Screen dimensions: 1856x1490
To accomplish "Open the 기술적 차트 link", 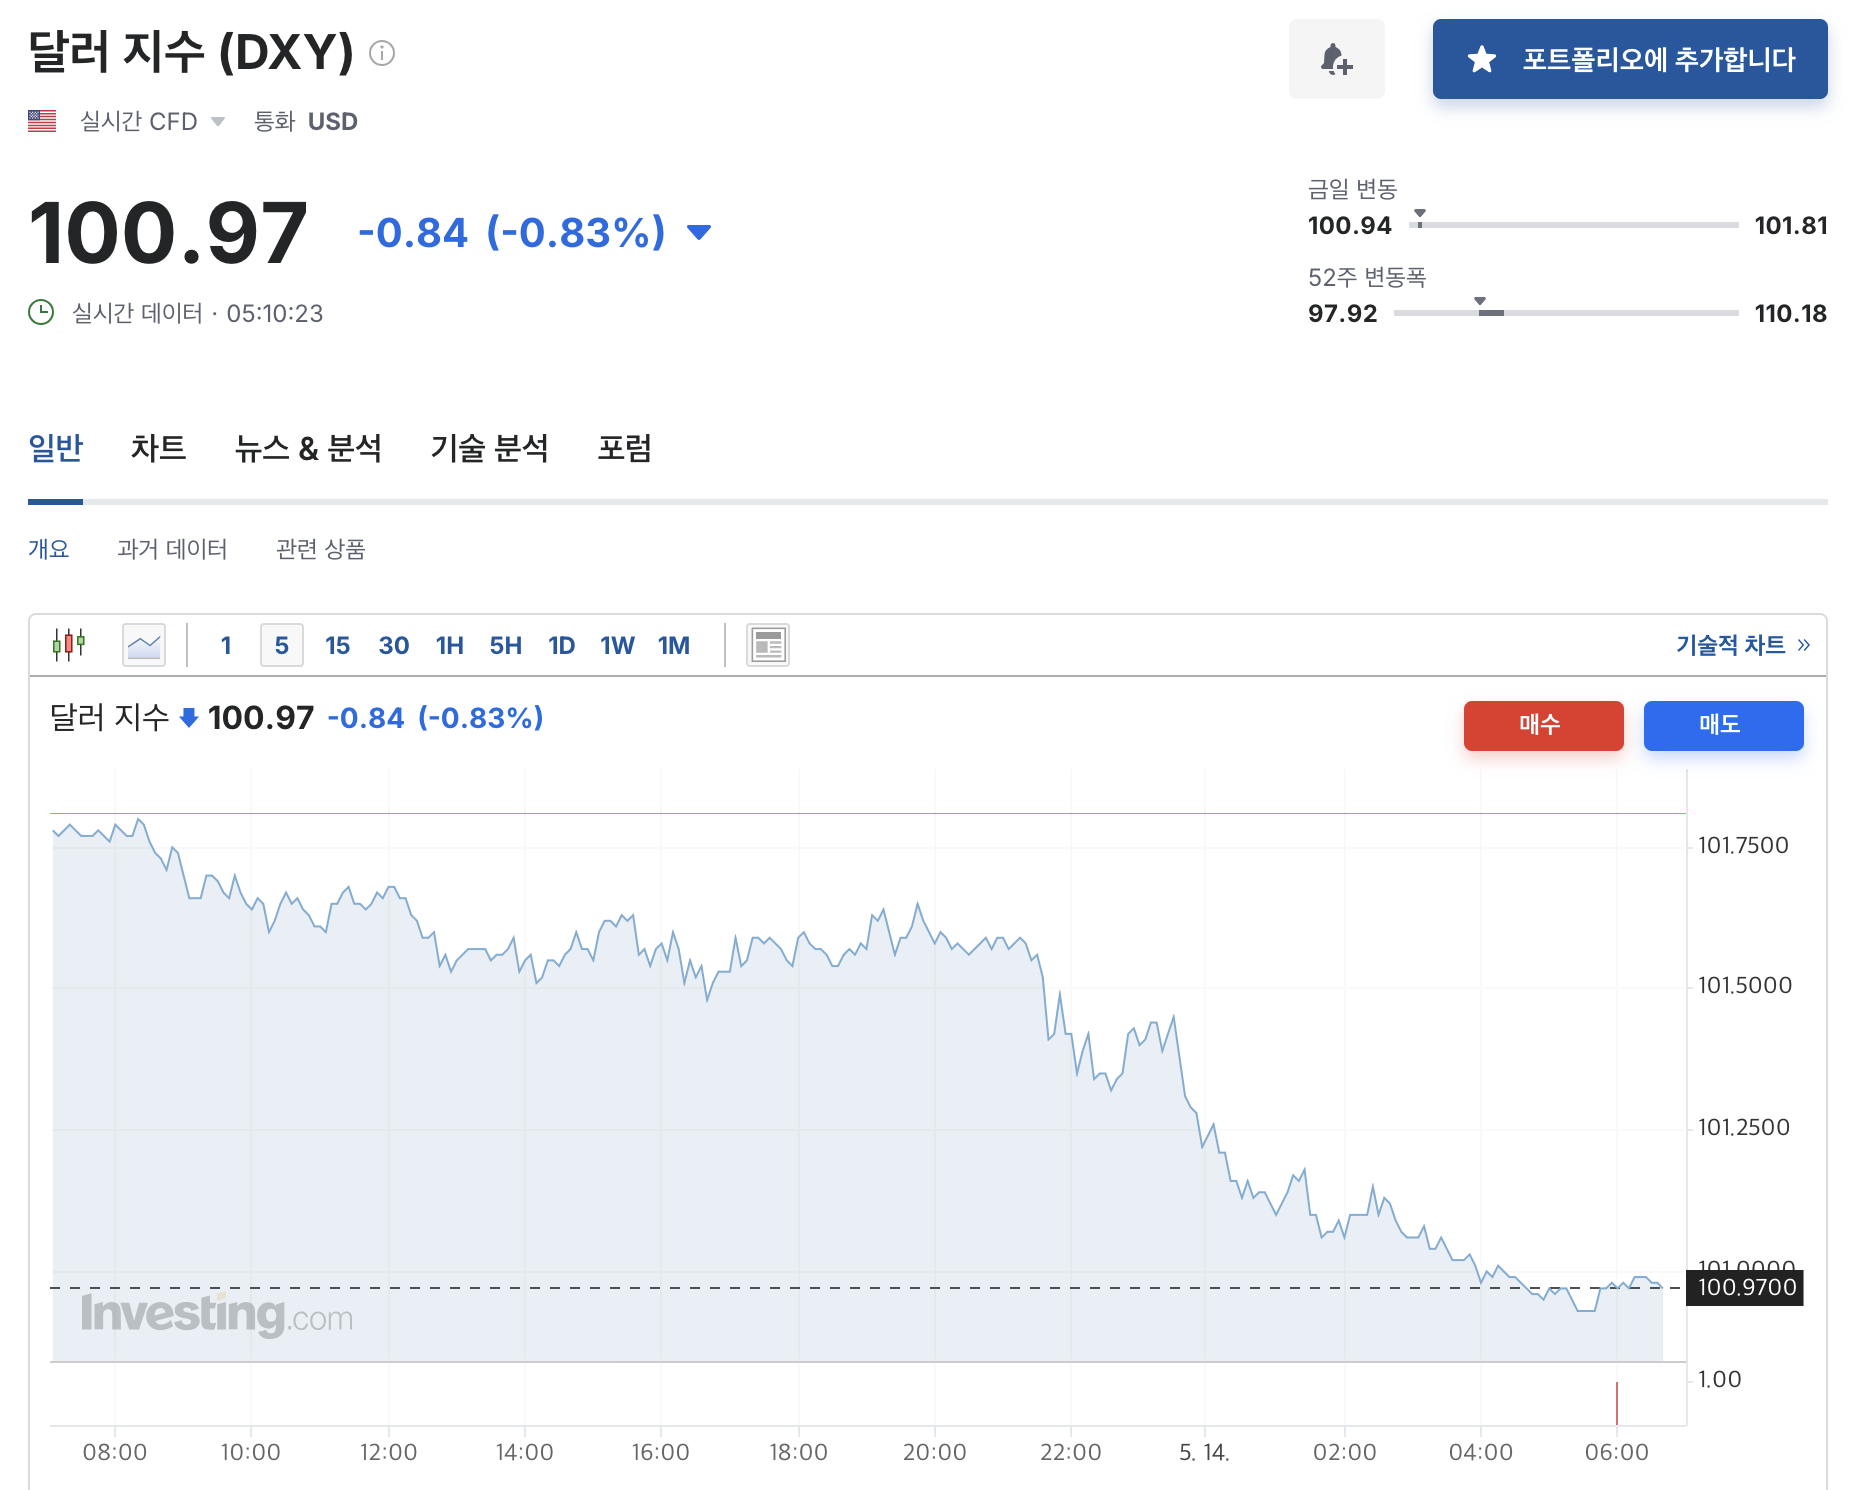I will tap(1743, 645).
